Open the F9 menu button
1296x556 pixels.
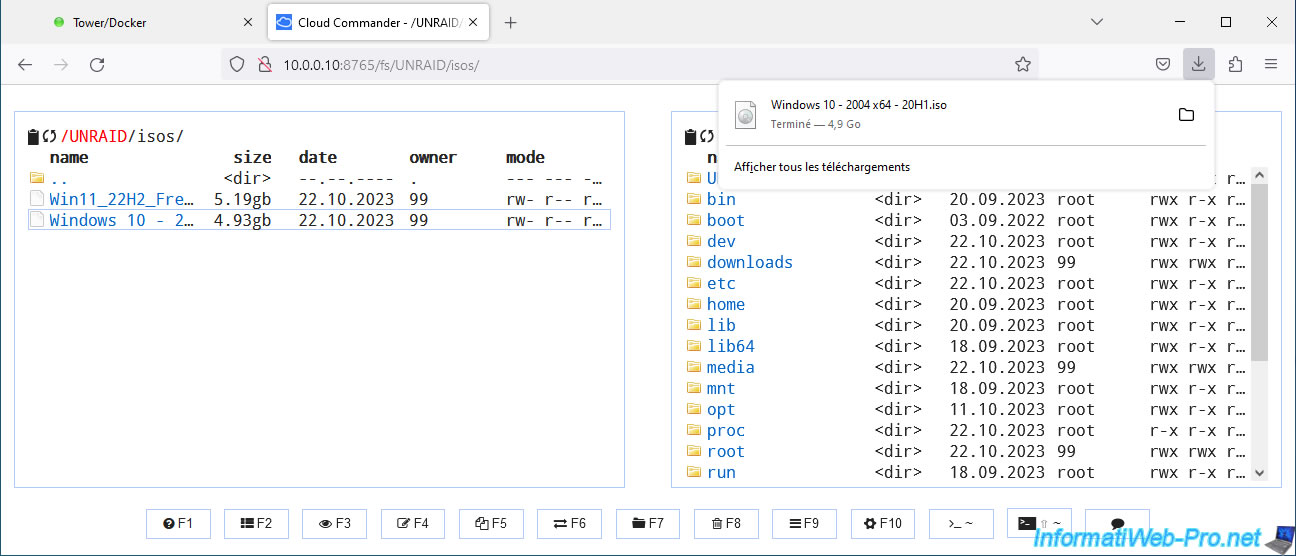[x=803, y=523]
